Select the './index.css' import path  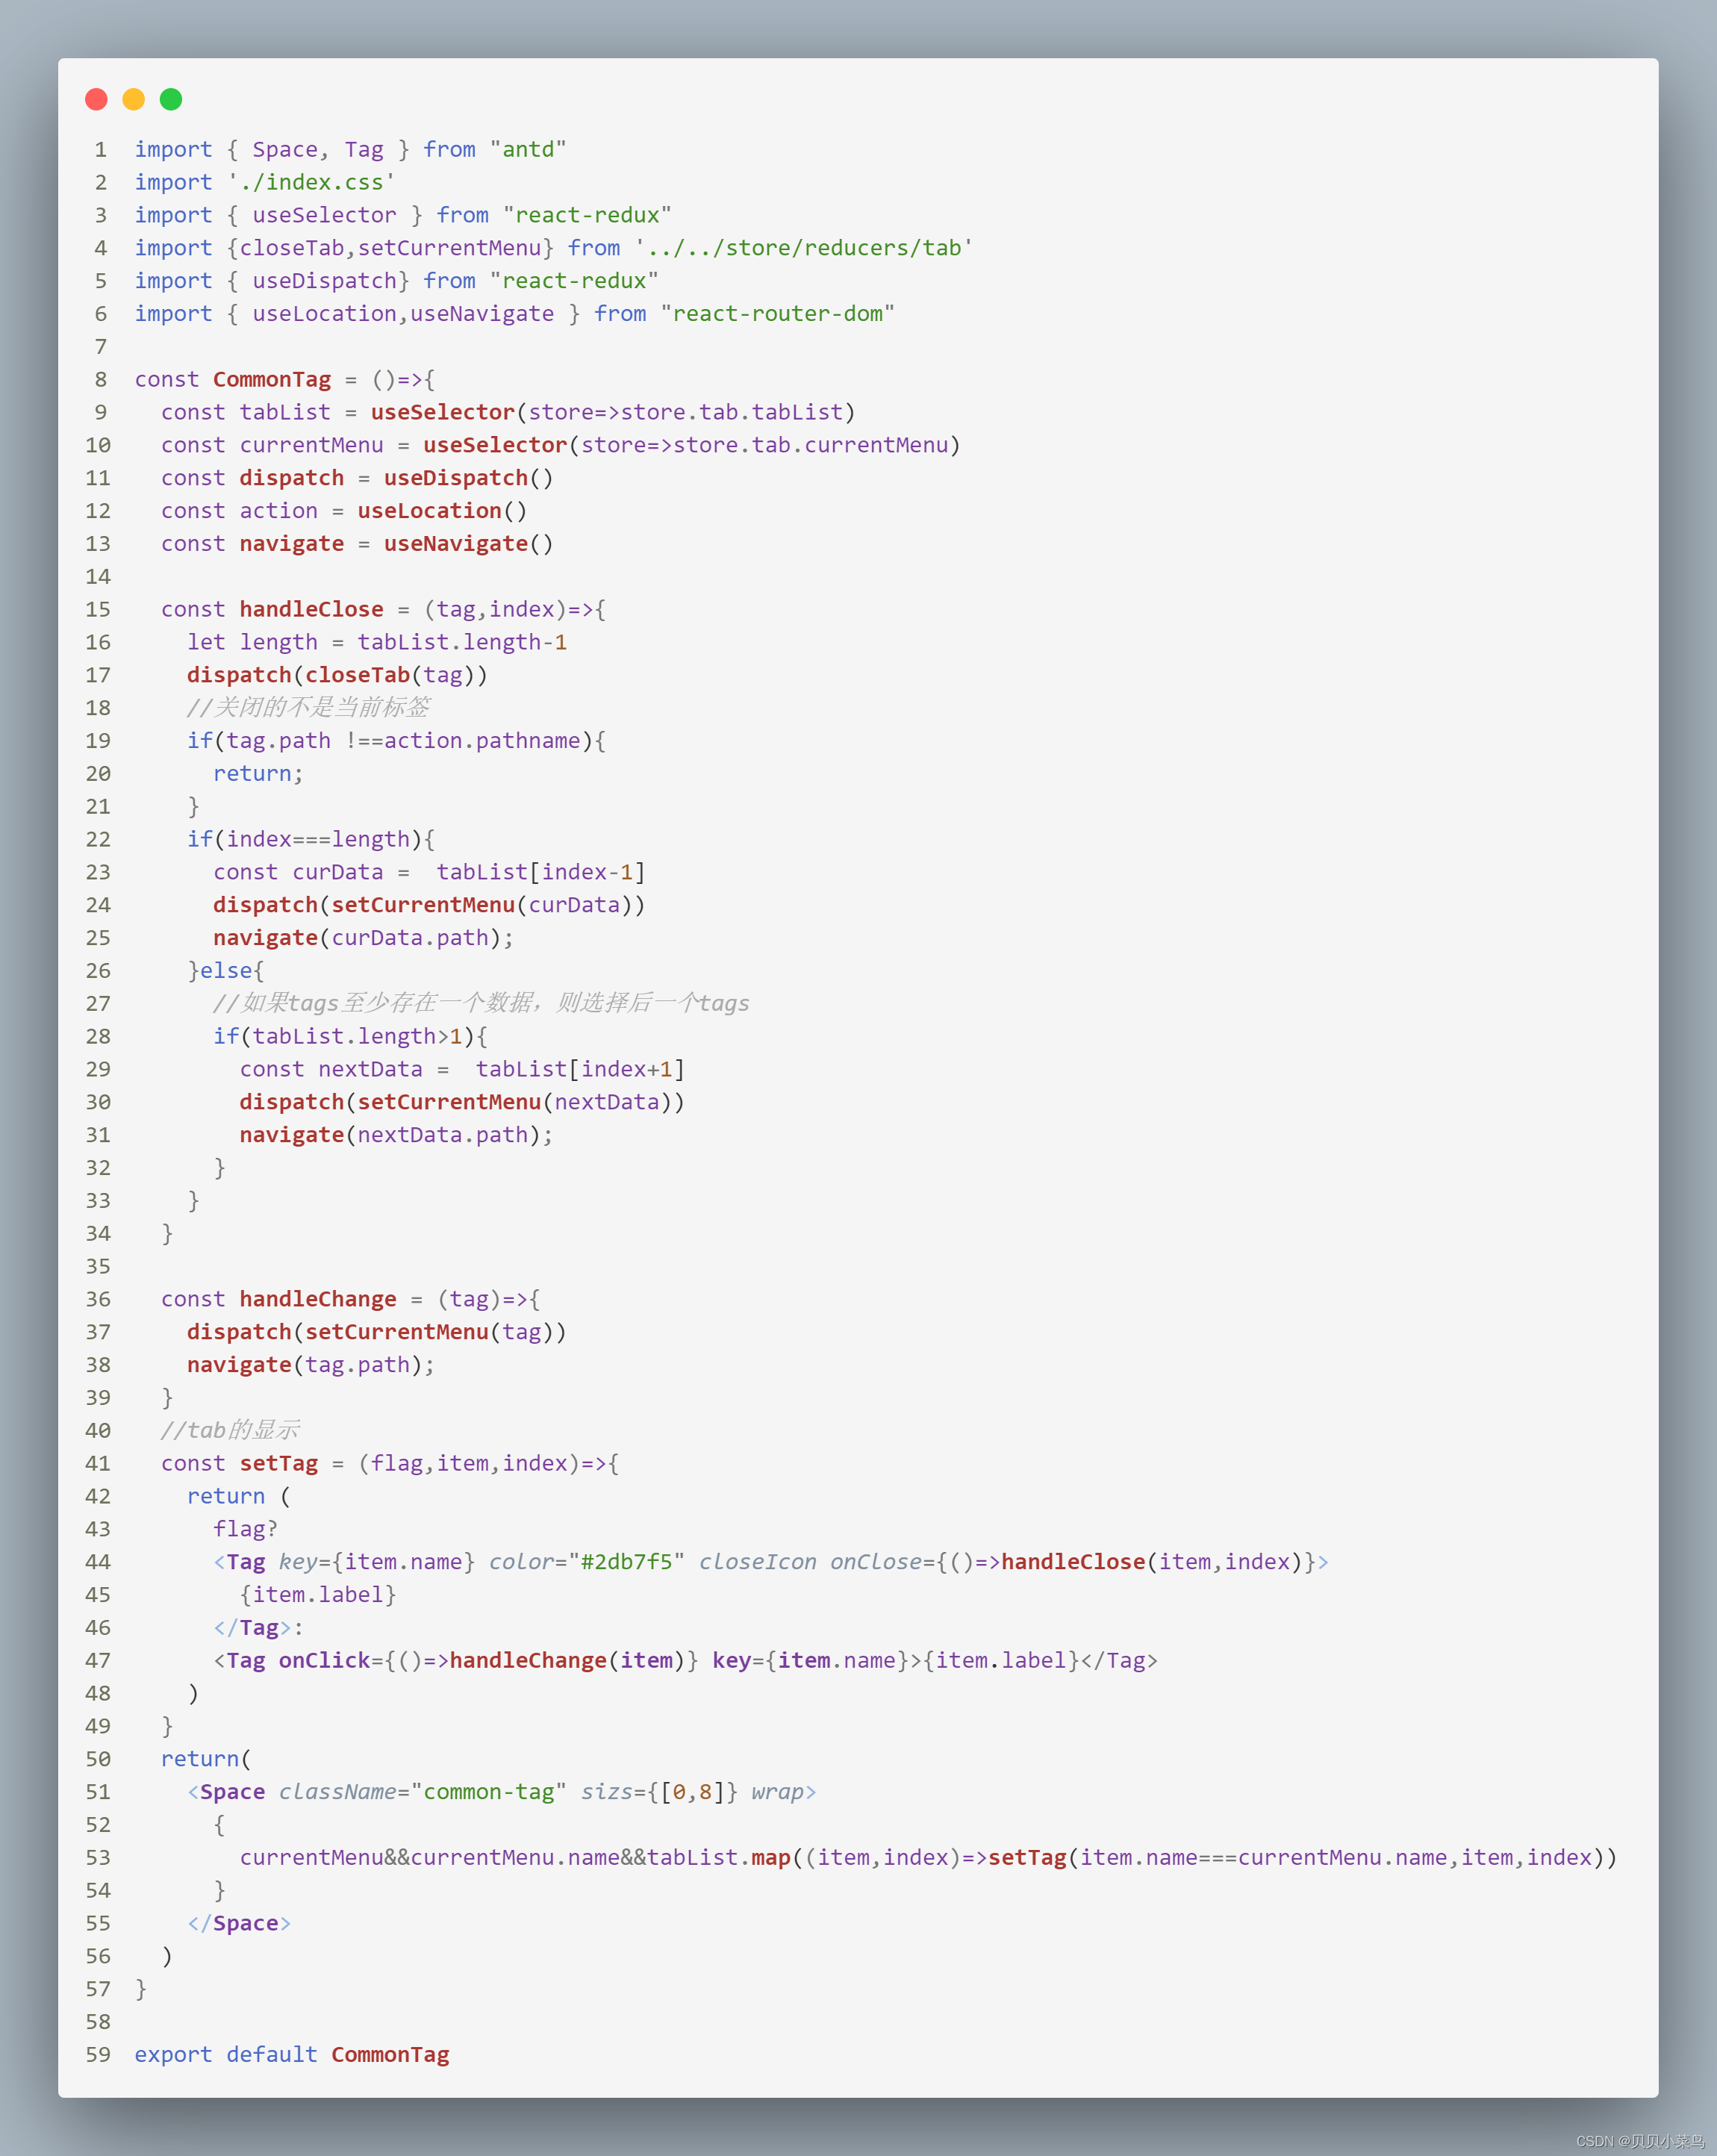[x=311, y=182]
